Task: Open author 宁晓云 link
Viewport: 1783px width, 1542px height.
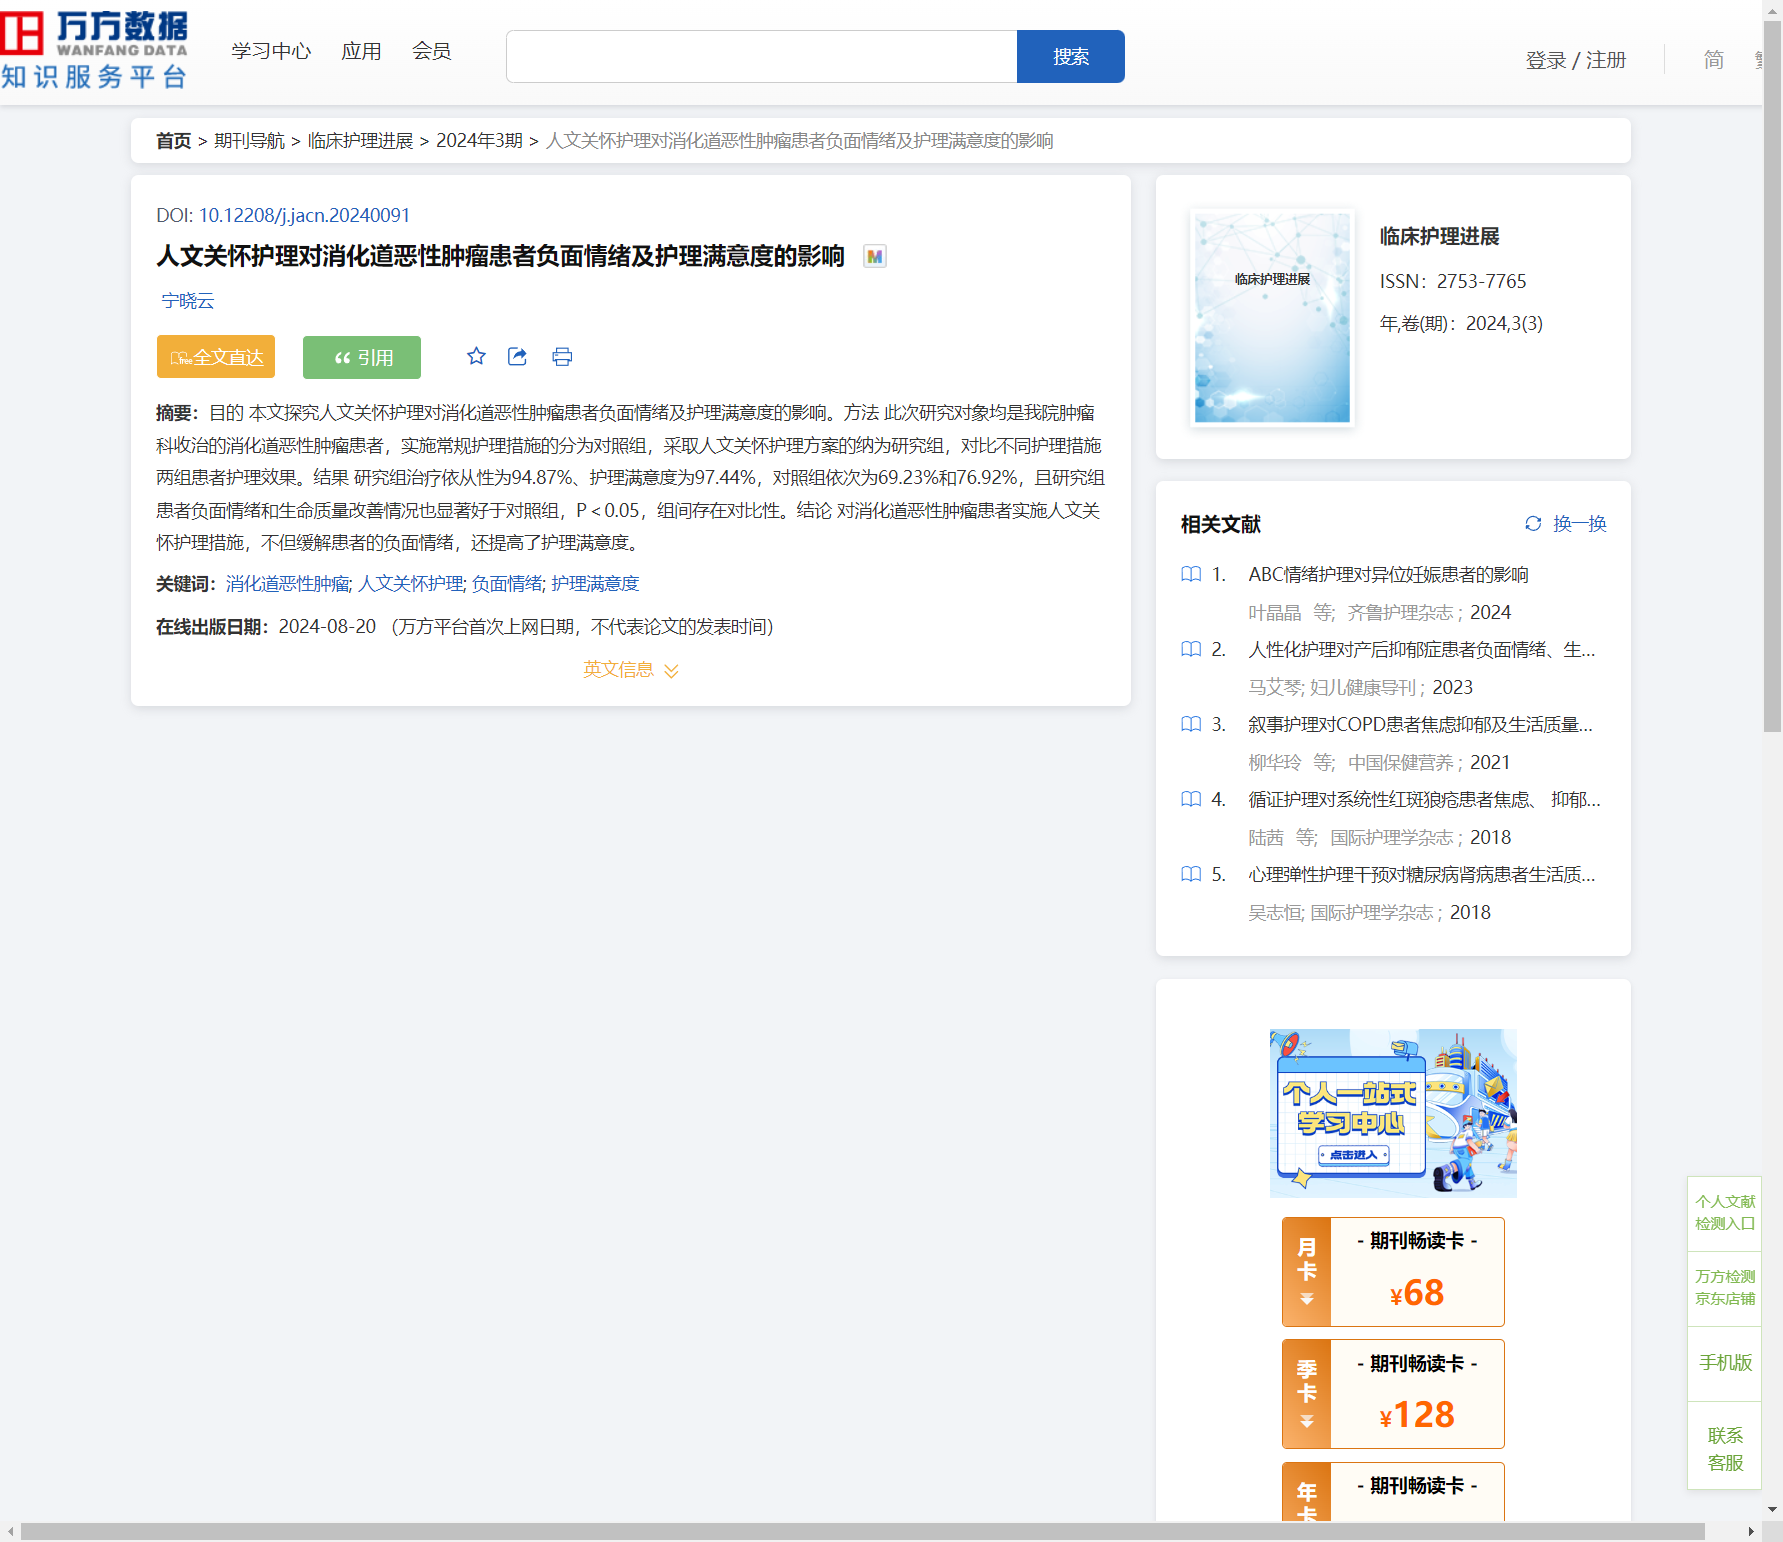Action: pyautogui.click(x=188, y=301)
